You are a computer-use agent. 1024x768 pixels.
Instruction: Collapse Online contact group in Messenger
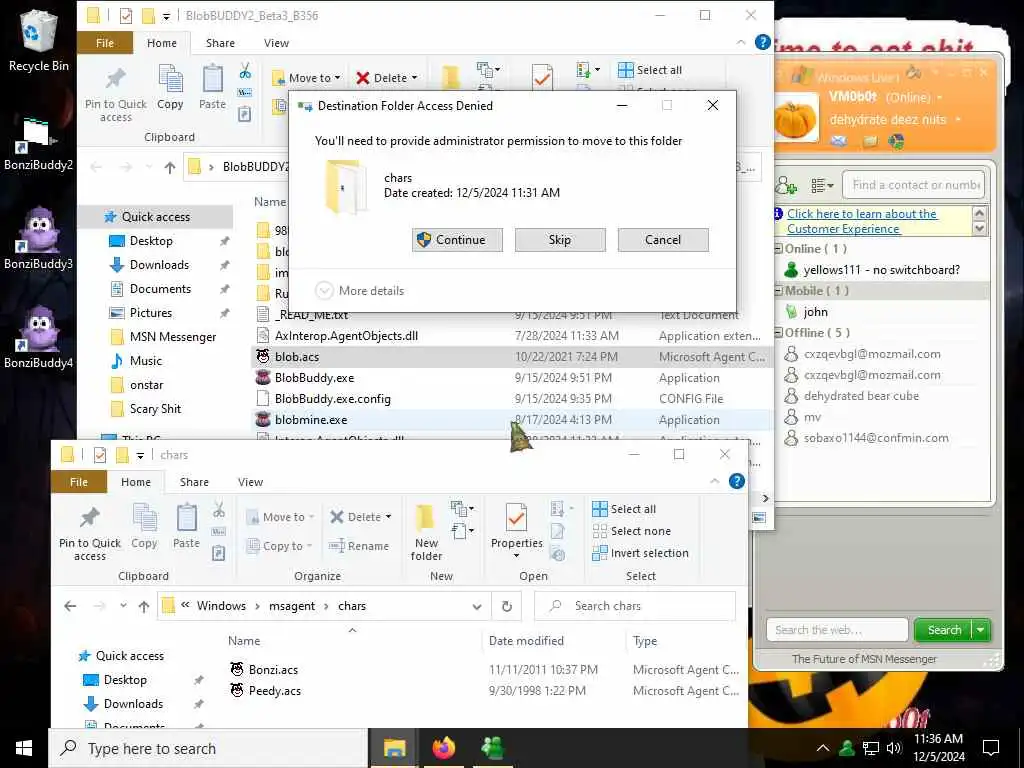pyautogui.click(x=778, y=249)
